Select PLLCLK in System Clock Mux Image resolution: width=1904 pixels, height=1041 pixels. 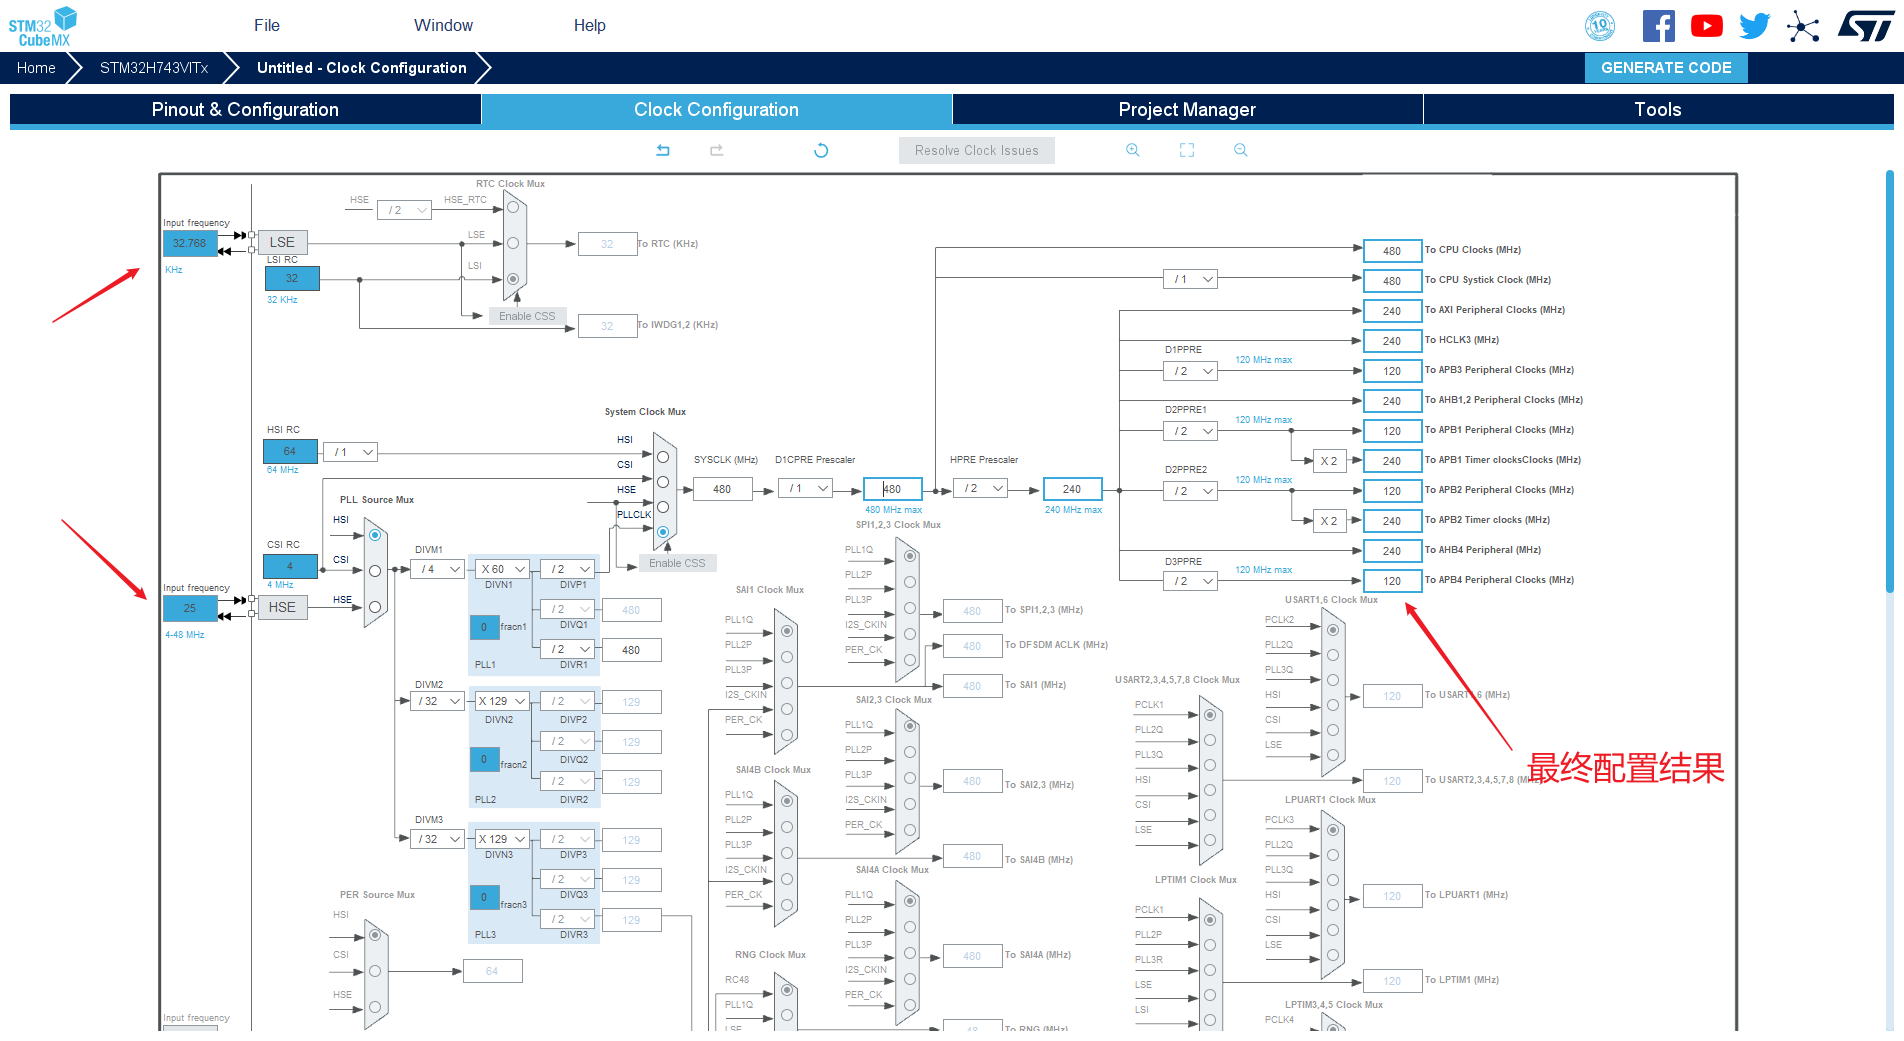[x=663, y=532]
